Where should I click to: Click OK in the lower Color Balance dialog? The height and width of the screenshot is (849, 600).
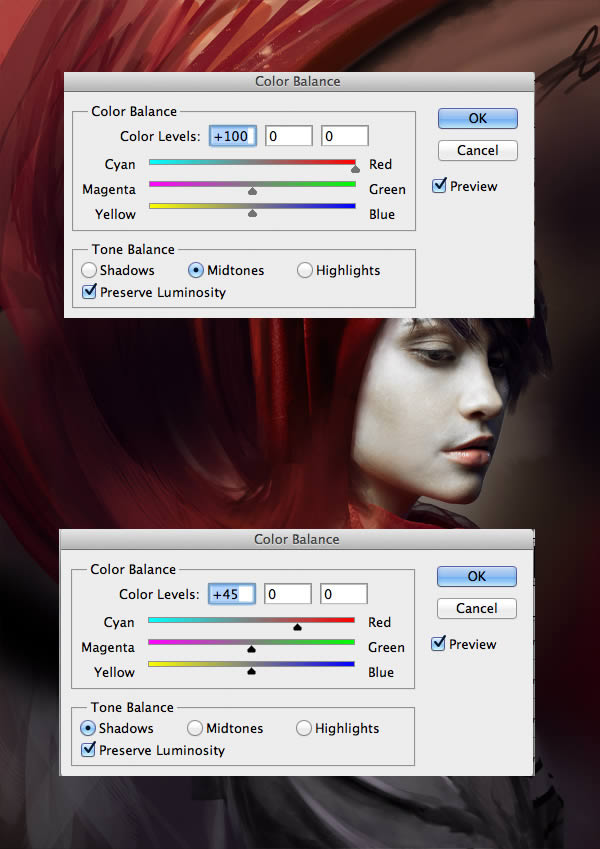click(477, 576)
